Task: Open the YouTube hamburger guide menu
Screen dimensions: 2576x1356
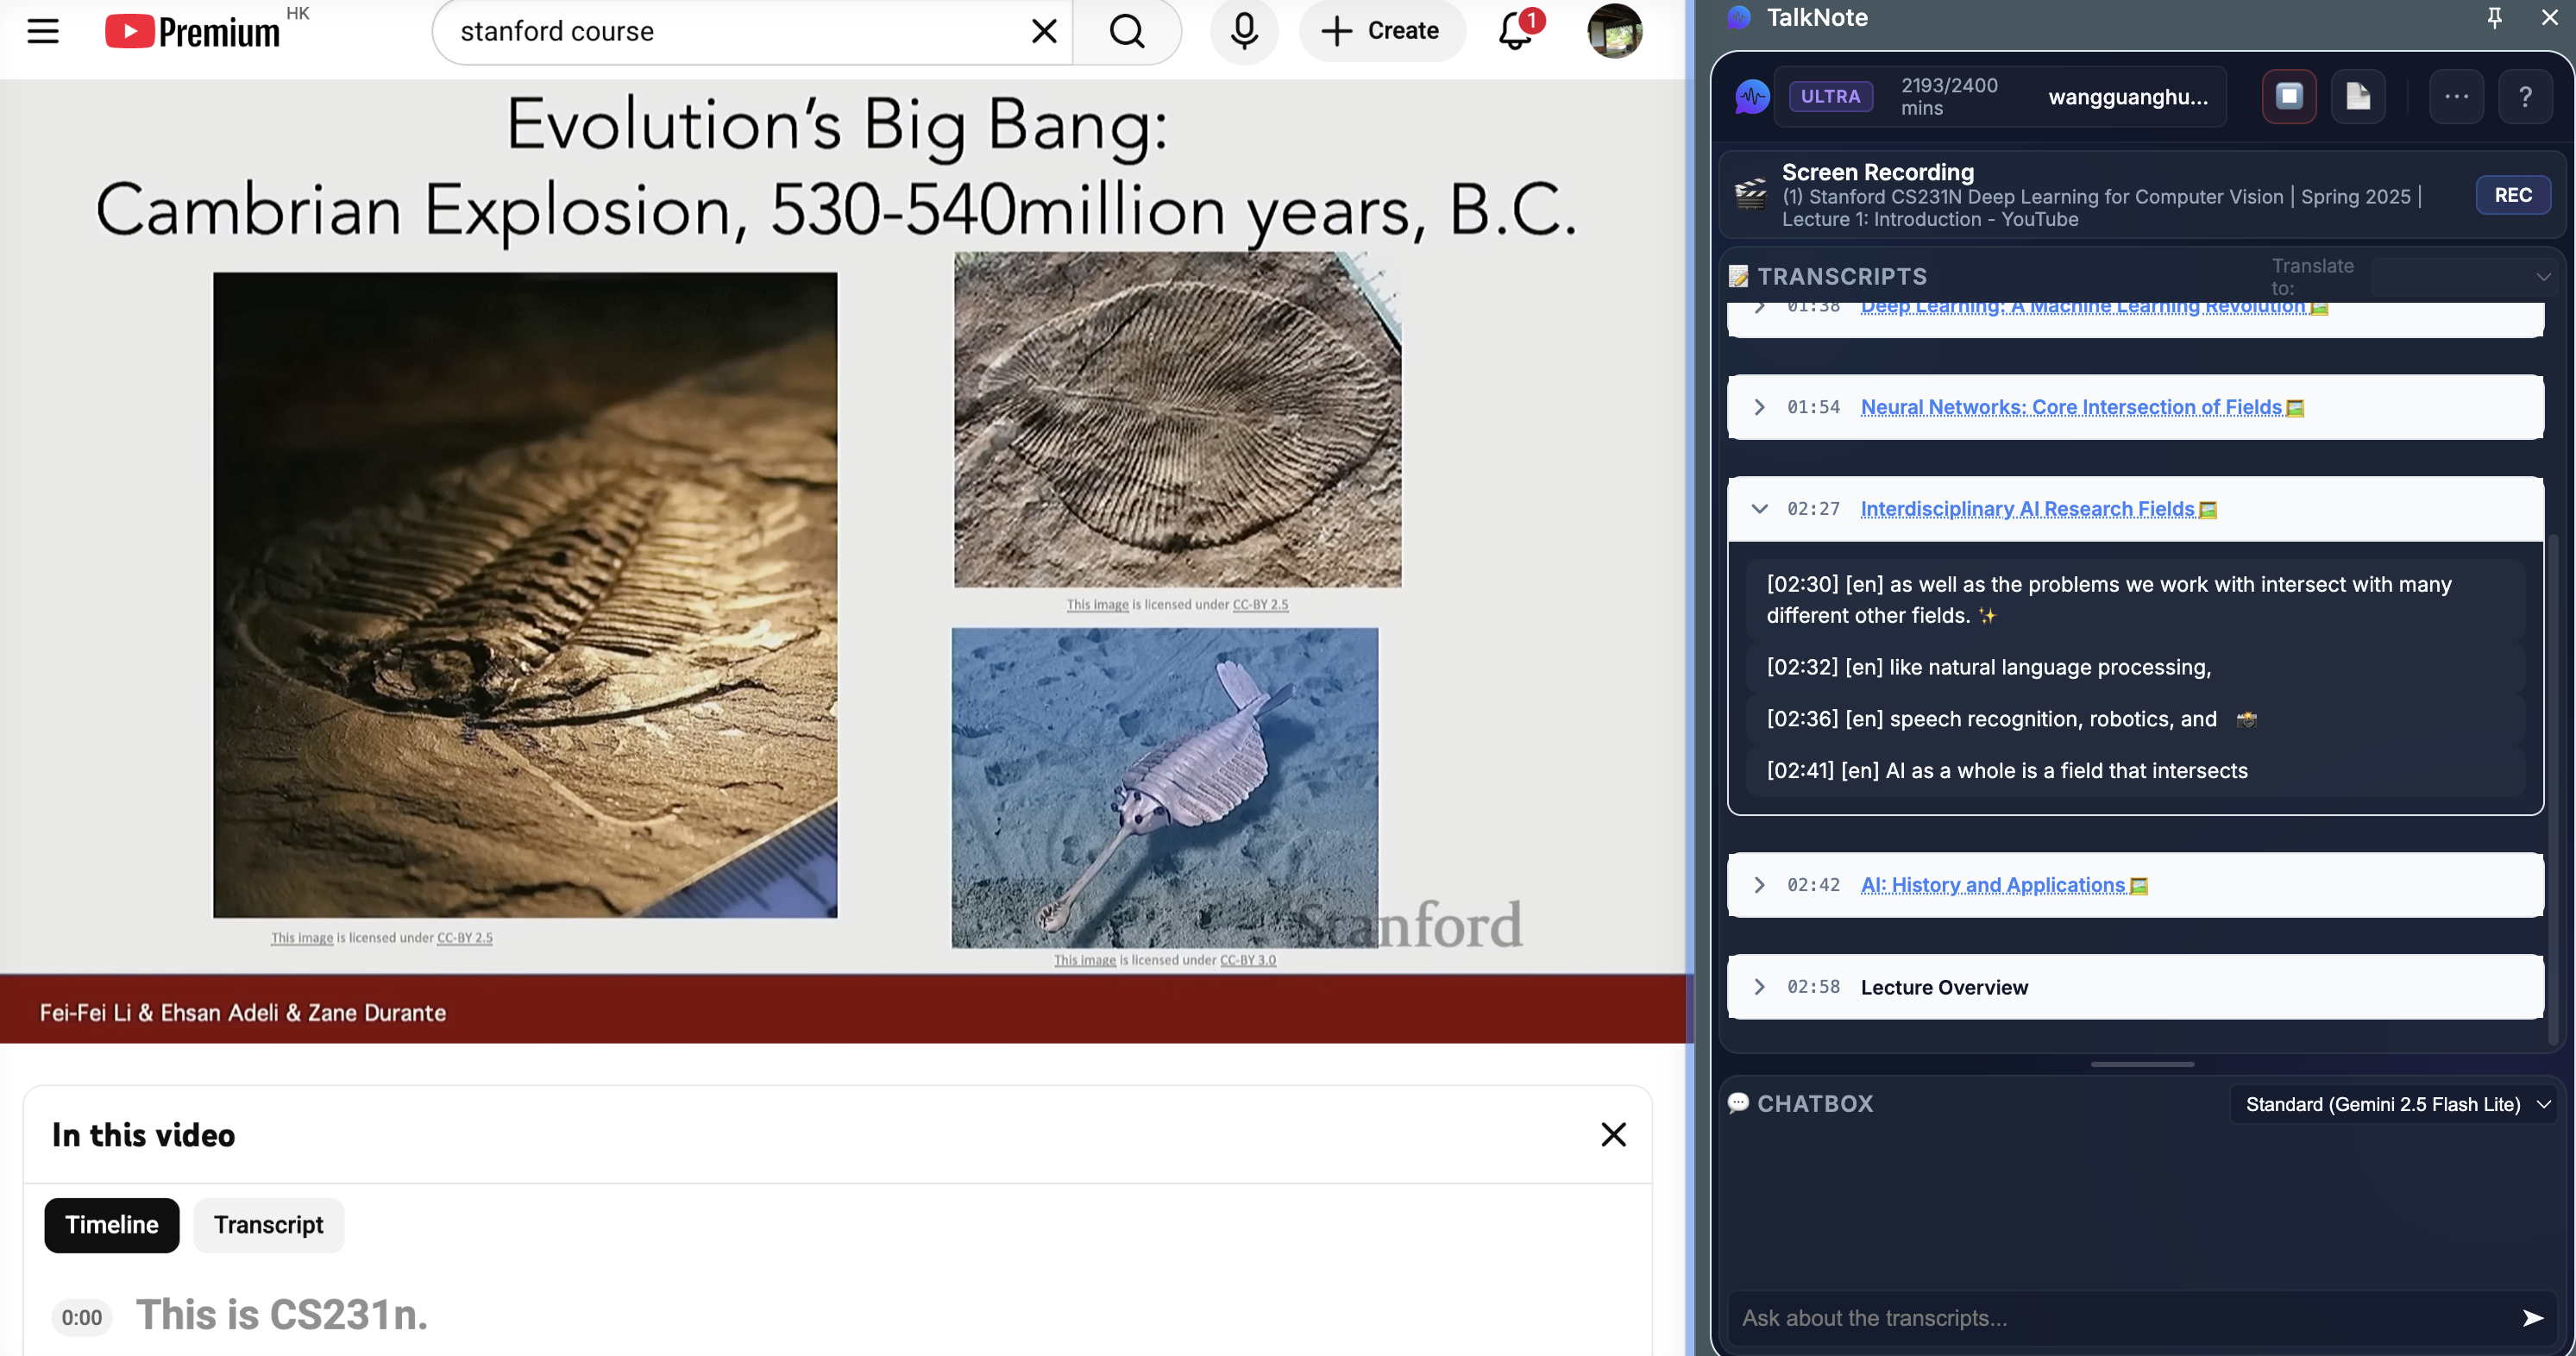Action: click(x=43, y=31)
